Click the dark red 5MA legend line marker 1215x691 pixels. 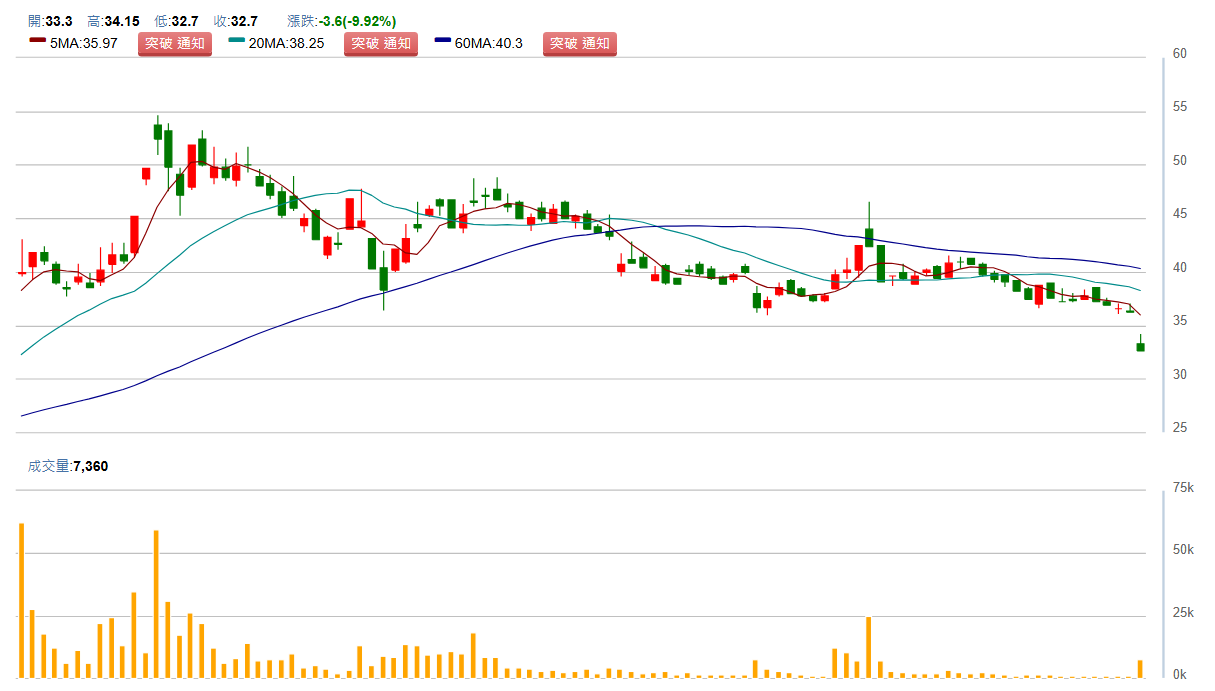[x=38, y=40]
